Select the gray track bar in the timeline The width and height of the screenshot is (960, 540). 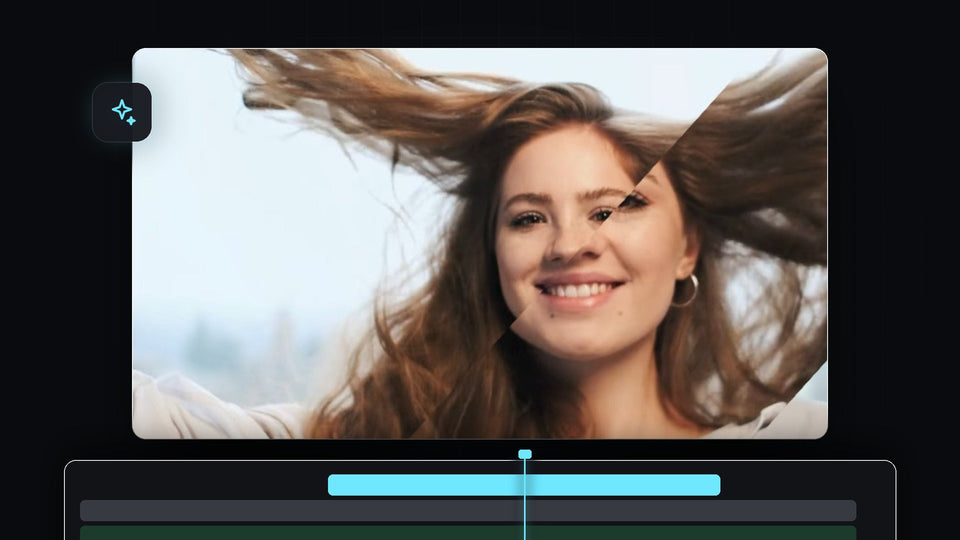coord(468,511)
